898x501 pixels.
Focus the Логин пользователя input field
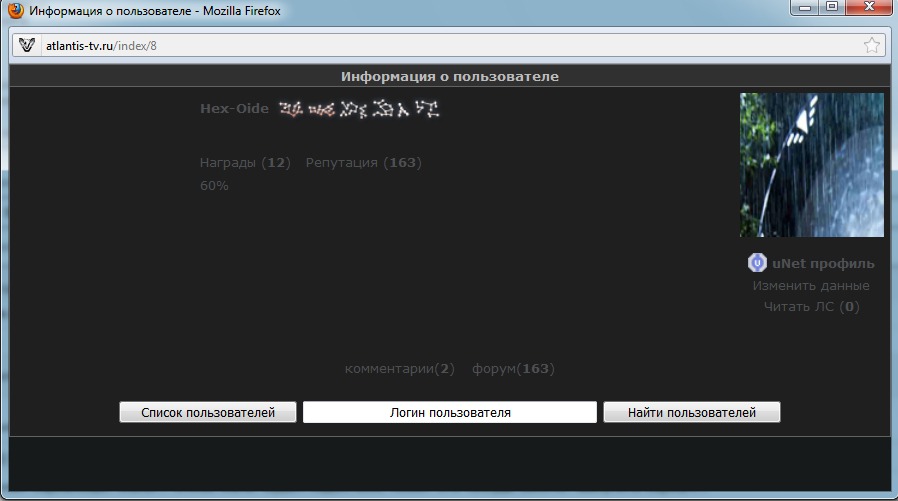[450, 412]
